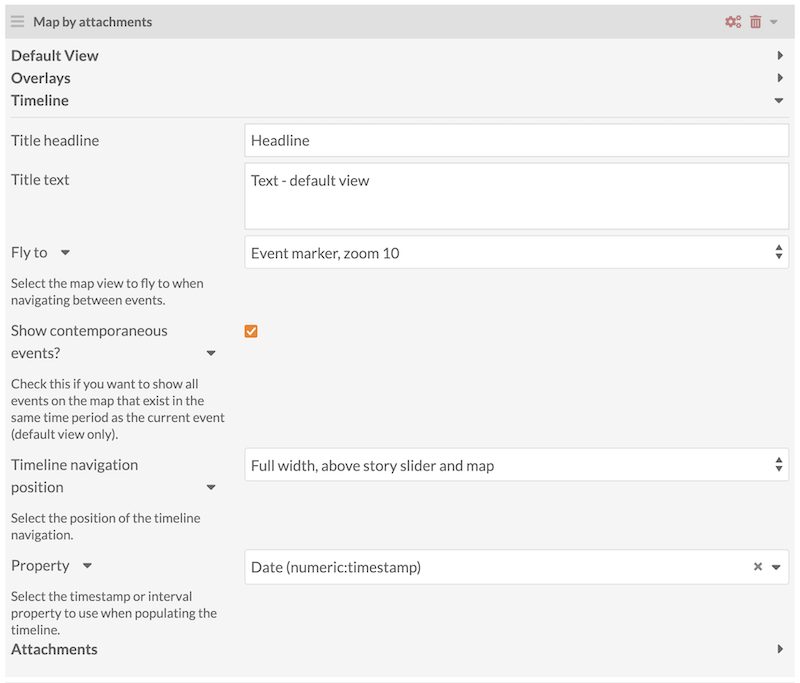Click the 'Check this if you want' help text

(x=117, y=409)
